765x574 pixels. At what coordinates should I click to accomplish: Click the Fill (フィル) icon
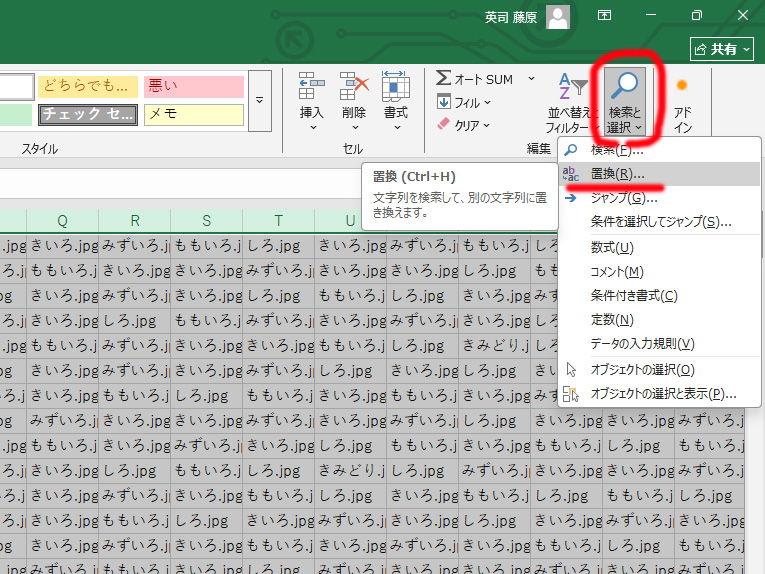click(445, 102)
